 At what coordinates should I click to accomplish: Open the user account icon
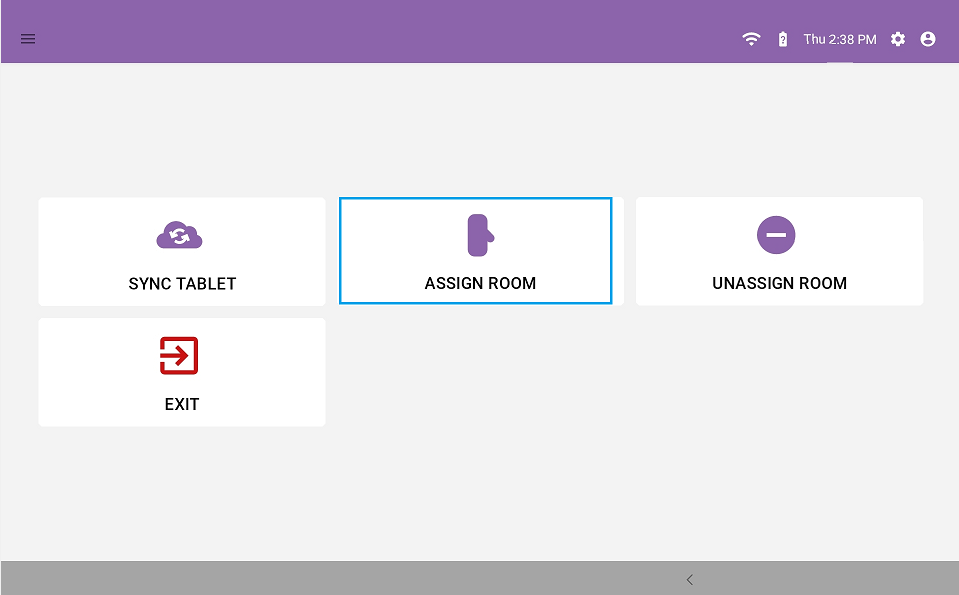click(928, 39)
